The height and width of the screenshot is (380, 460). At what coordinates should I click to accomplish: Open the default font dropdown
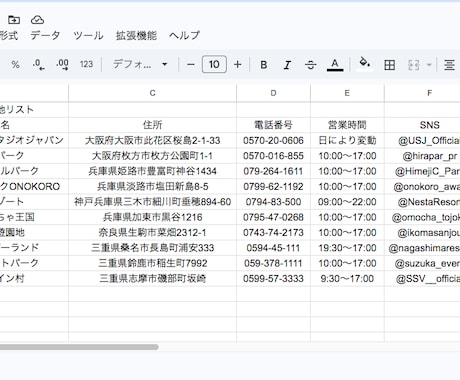click(140, 64)
